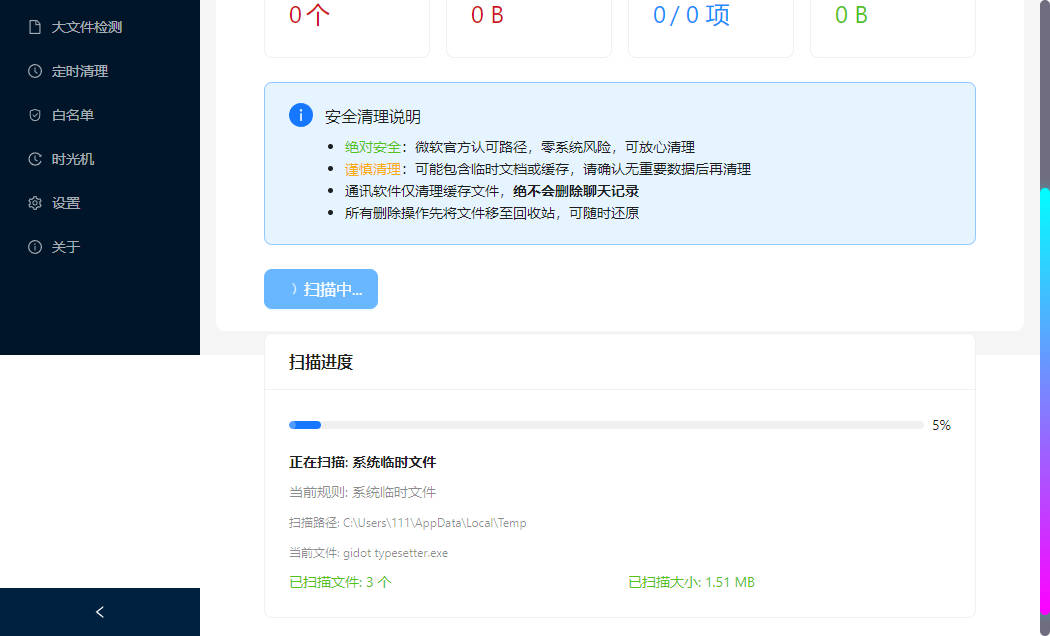Image resolution: width=1050 pixels, height=636 pixels.
Task: Navigate to 大文件检测 in the sidebar
Action: click(80, 27)
